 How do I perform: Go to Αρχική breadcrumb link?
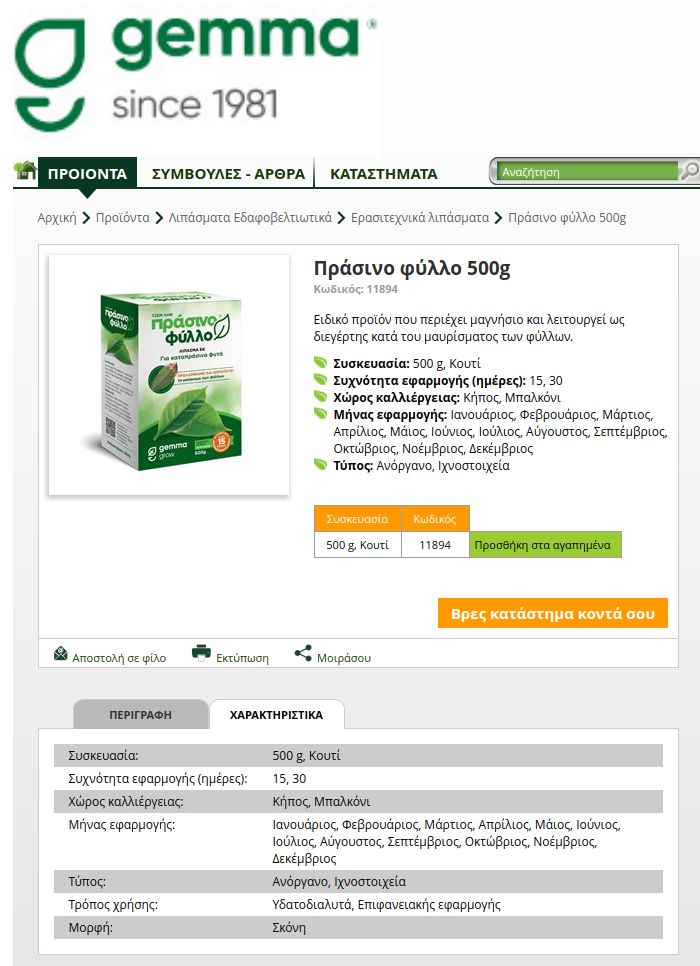pos(57,217)
